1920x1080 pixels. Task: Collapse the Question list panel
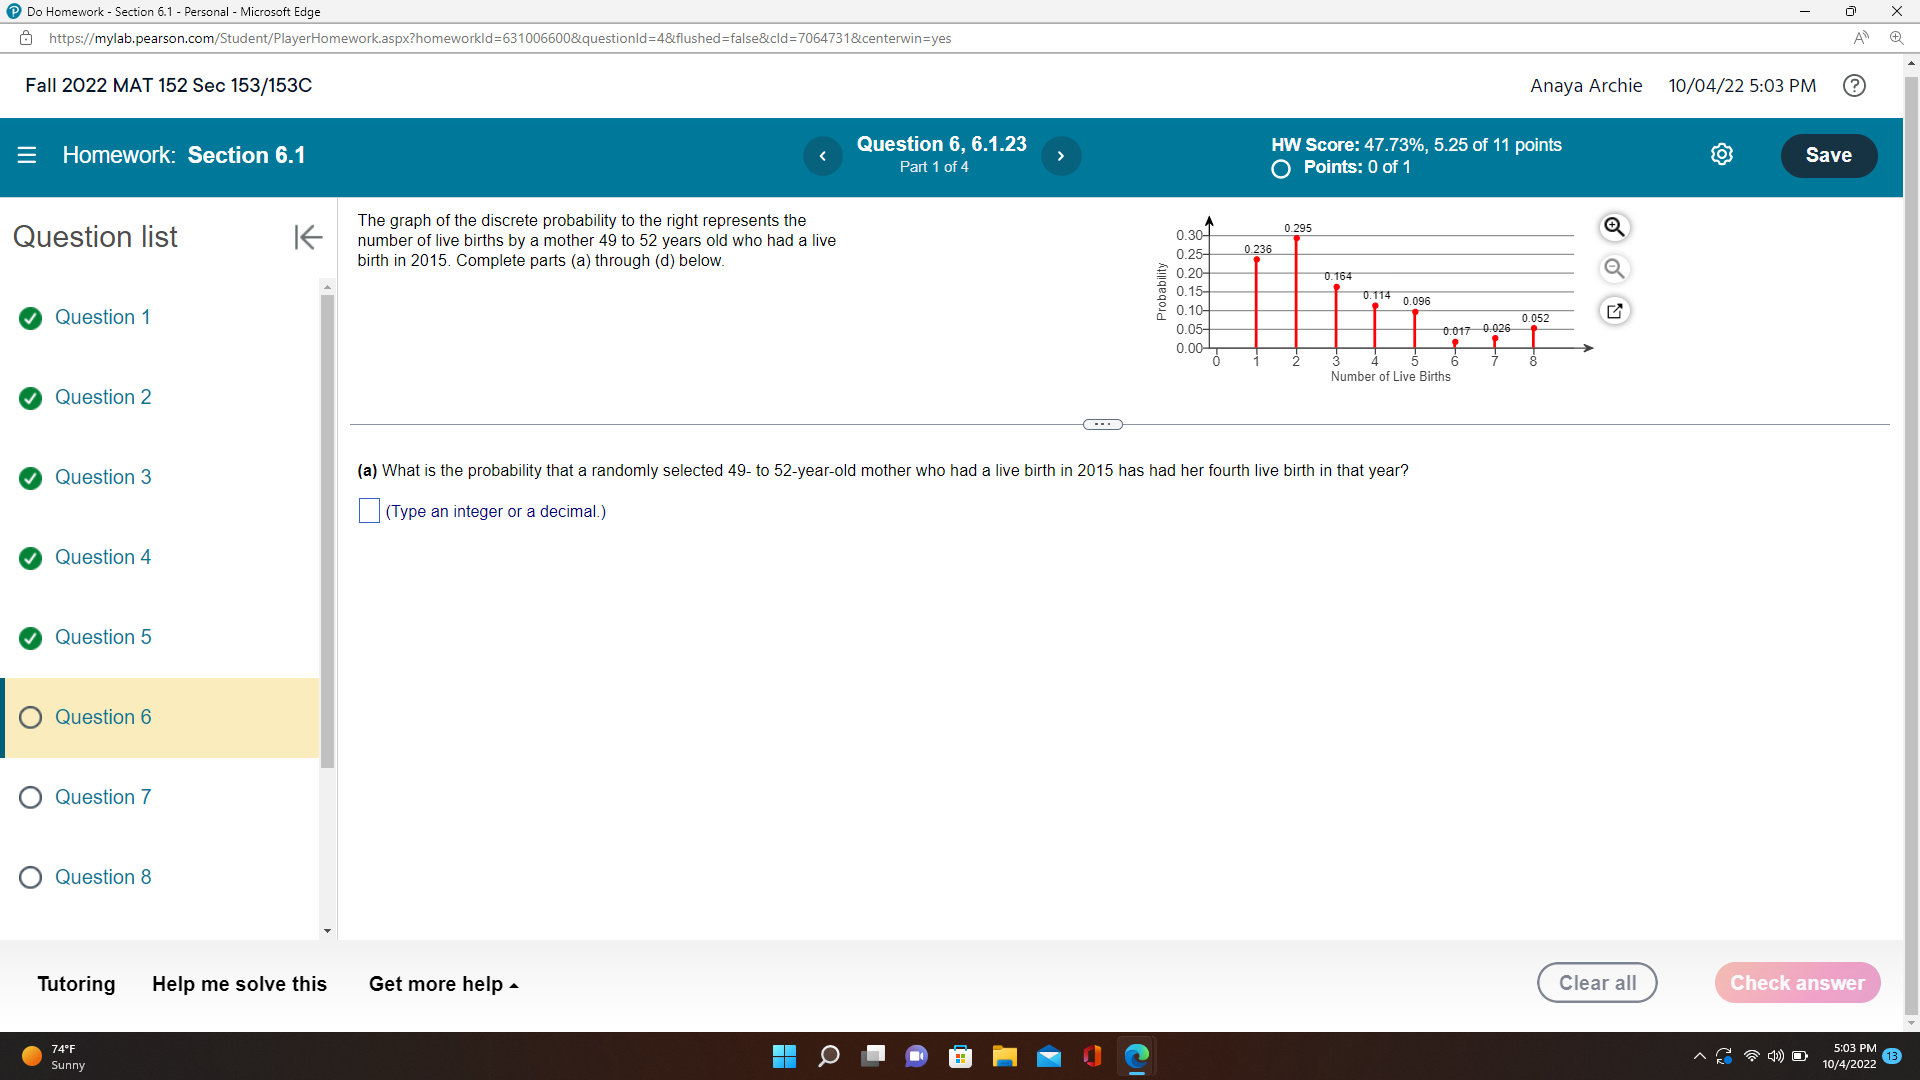307,237
